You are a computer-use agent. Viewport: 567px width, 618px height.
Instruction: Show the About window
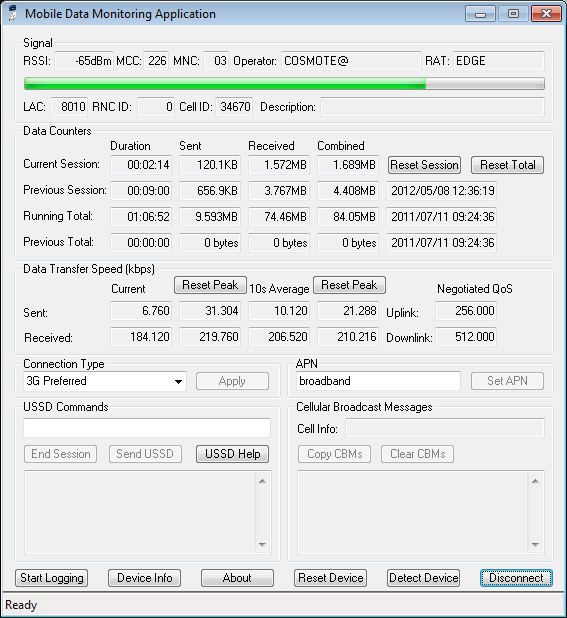pos(237,578)
